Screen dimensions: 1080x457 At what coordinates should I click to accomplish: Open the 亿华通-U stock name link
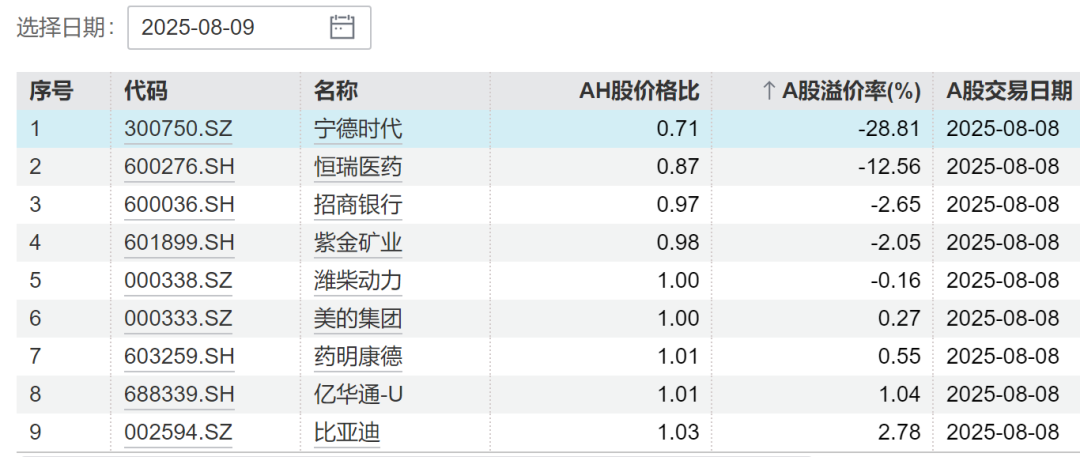point(358,394)
